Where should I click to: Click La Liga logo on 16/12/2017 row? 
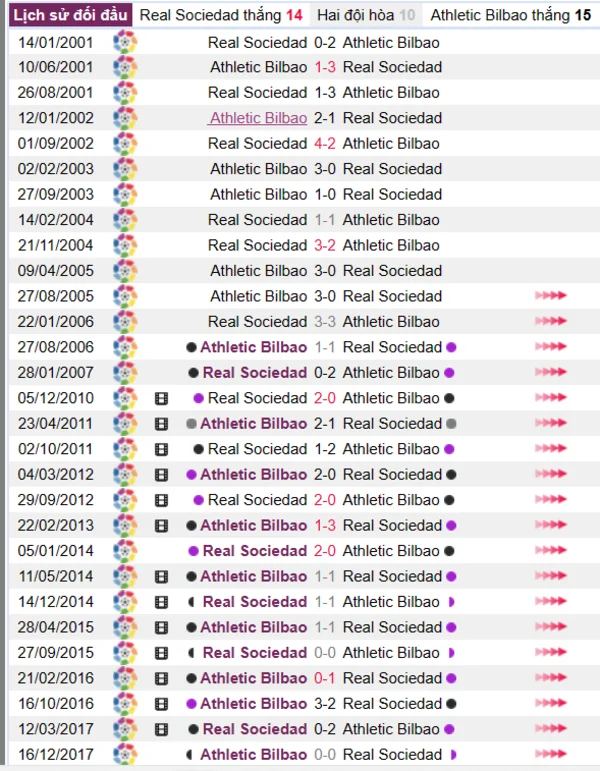[x=125, y=754]
